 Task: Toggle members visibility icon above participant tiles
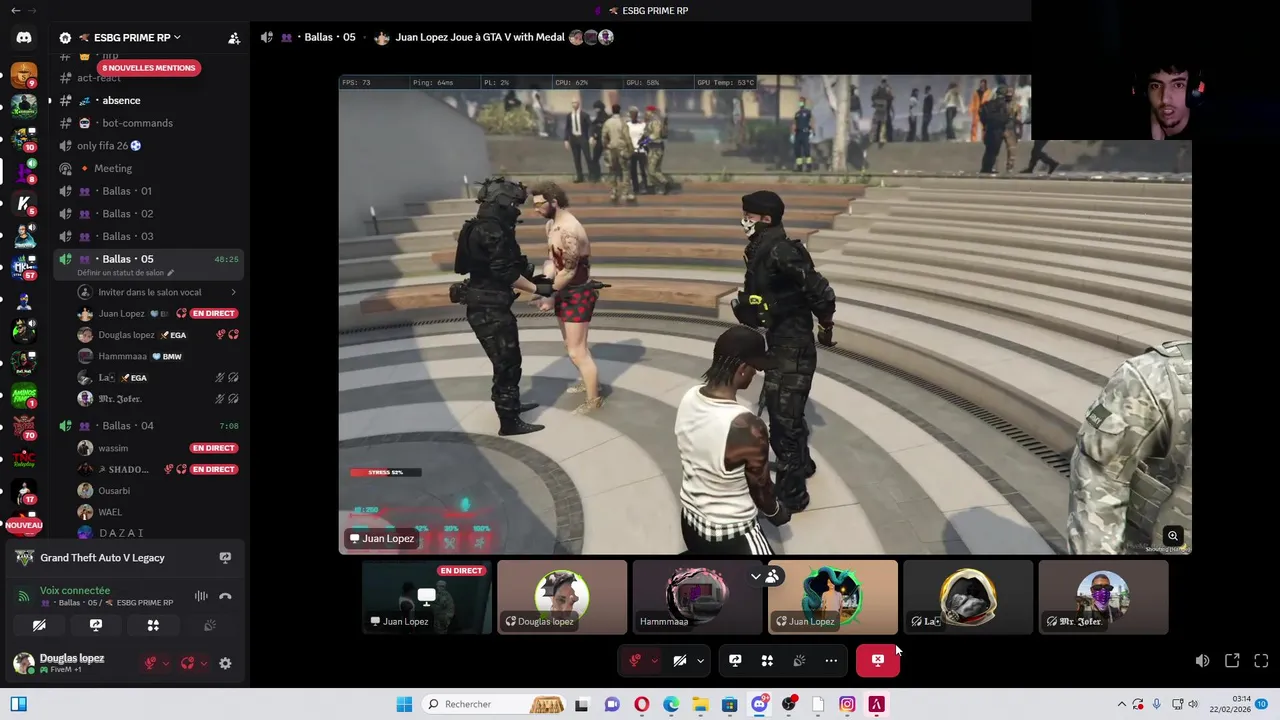tap(772, 576)
